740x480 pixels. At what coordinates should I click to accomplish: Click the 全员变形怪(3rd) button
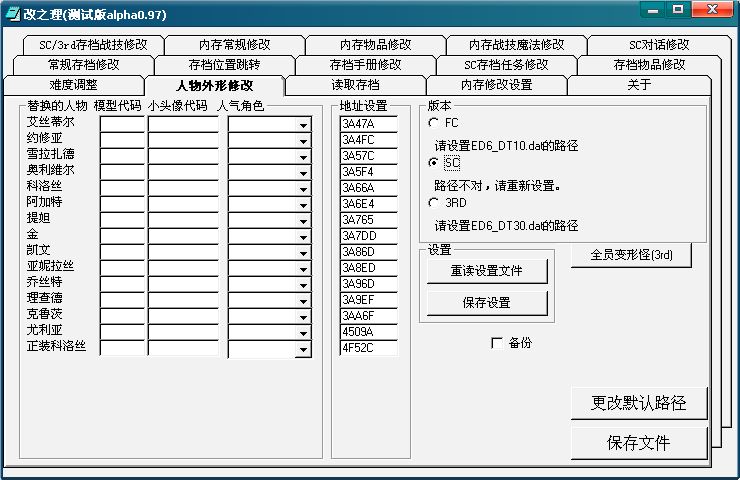631,255
